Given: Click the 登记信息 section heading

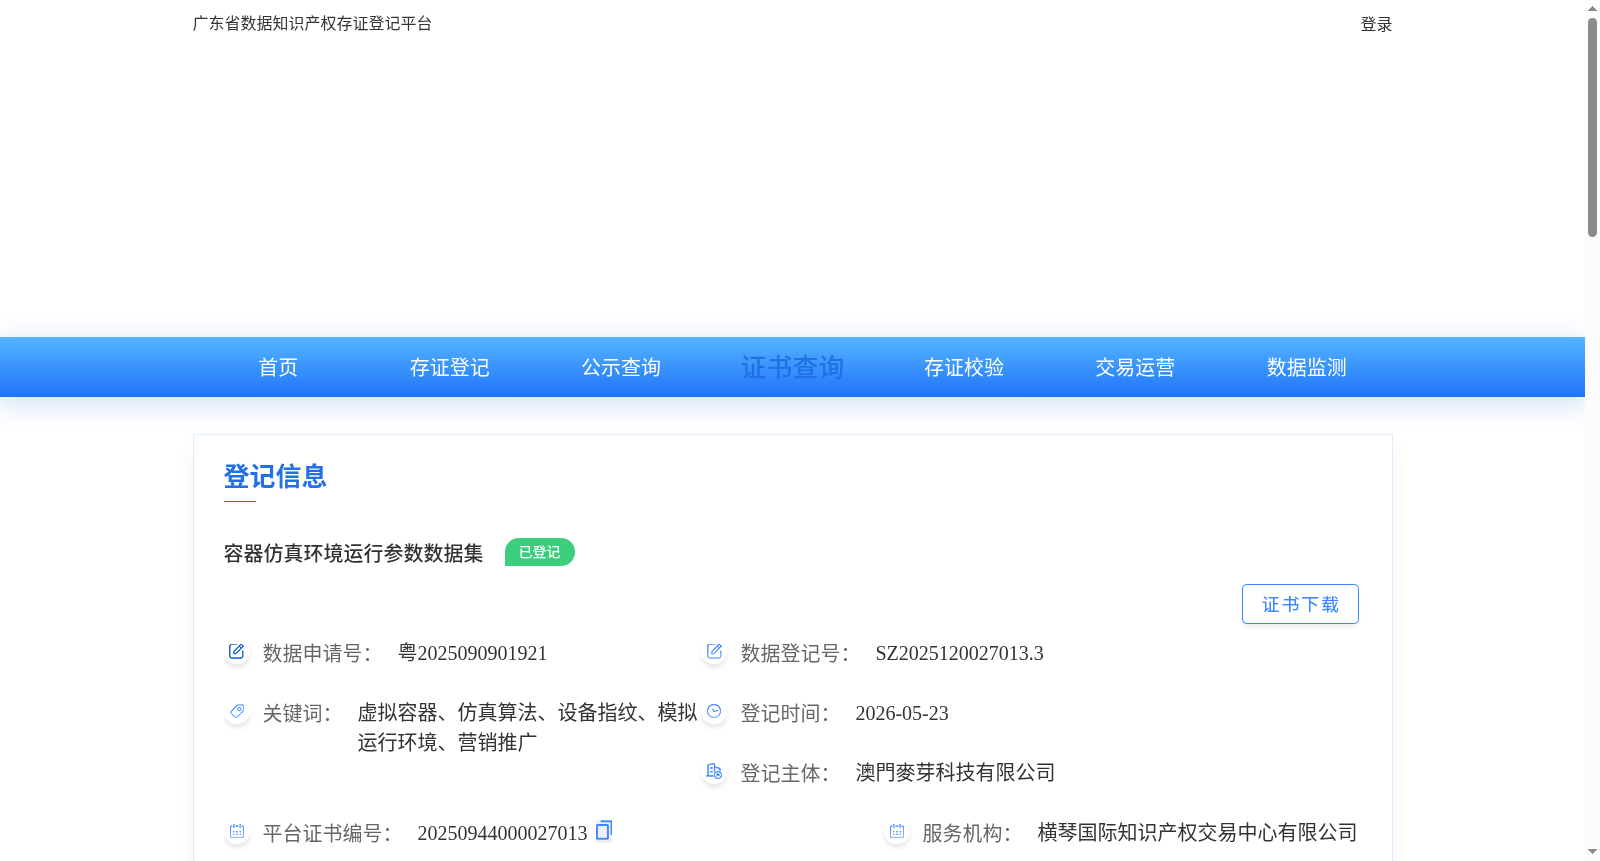Looking at the screenshot, I should click(x=275, y=476).
